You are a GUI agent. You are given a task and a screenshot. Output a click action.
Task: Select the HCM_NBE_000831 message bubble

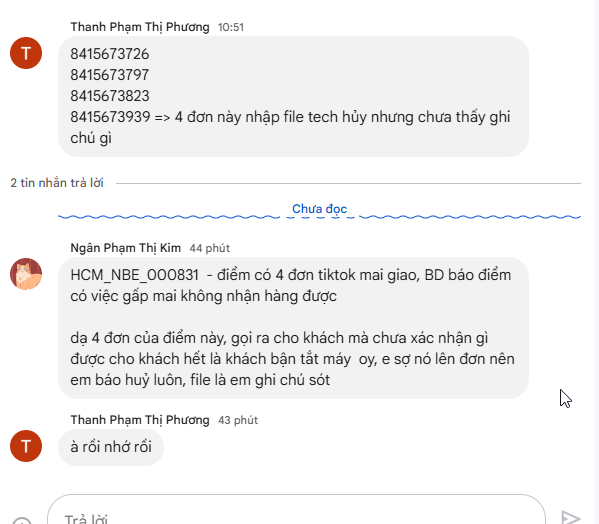click(x=293, y=328)
